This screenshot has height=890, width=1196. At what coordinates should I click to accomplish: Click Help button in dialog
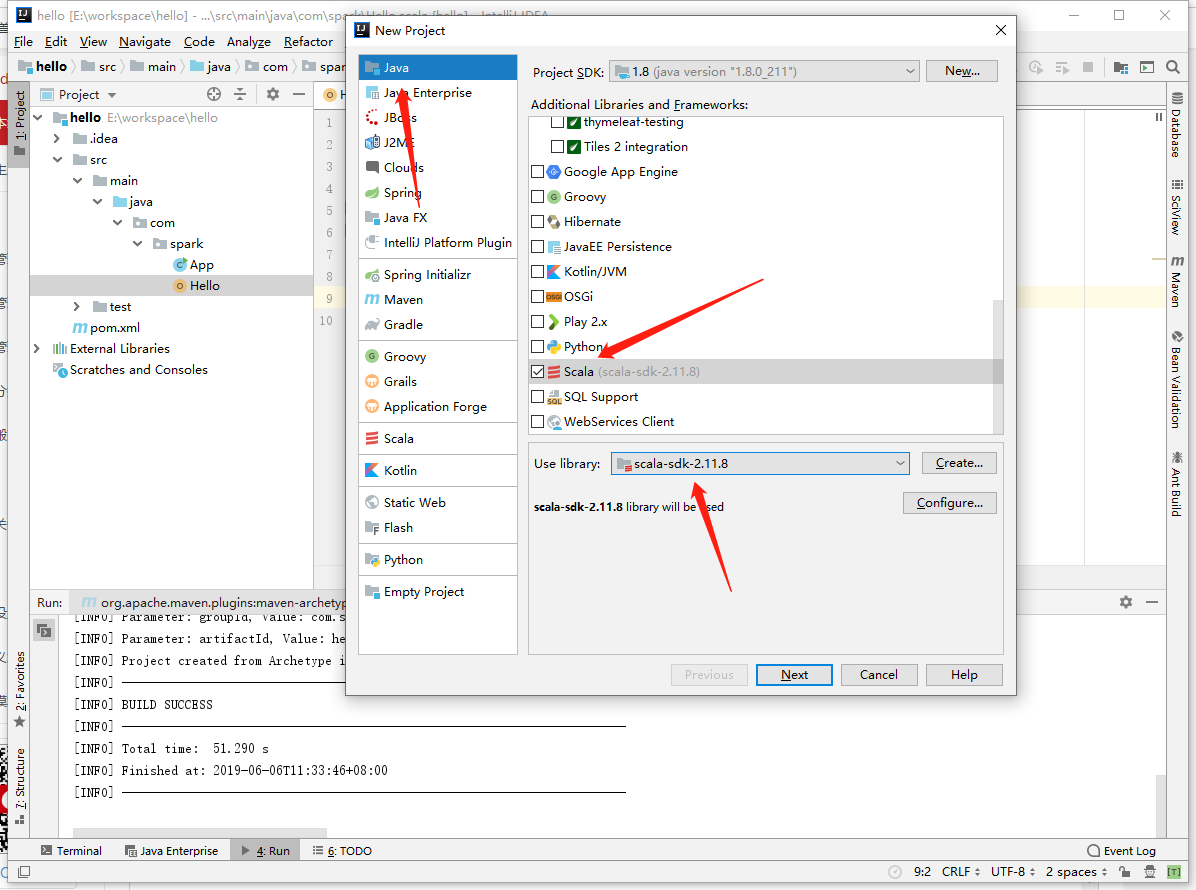(964, 675)
